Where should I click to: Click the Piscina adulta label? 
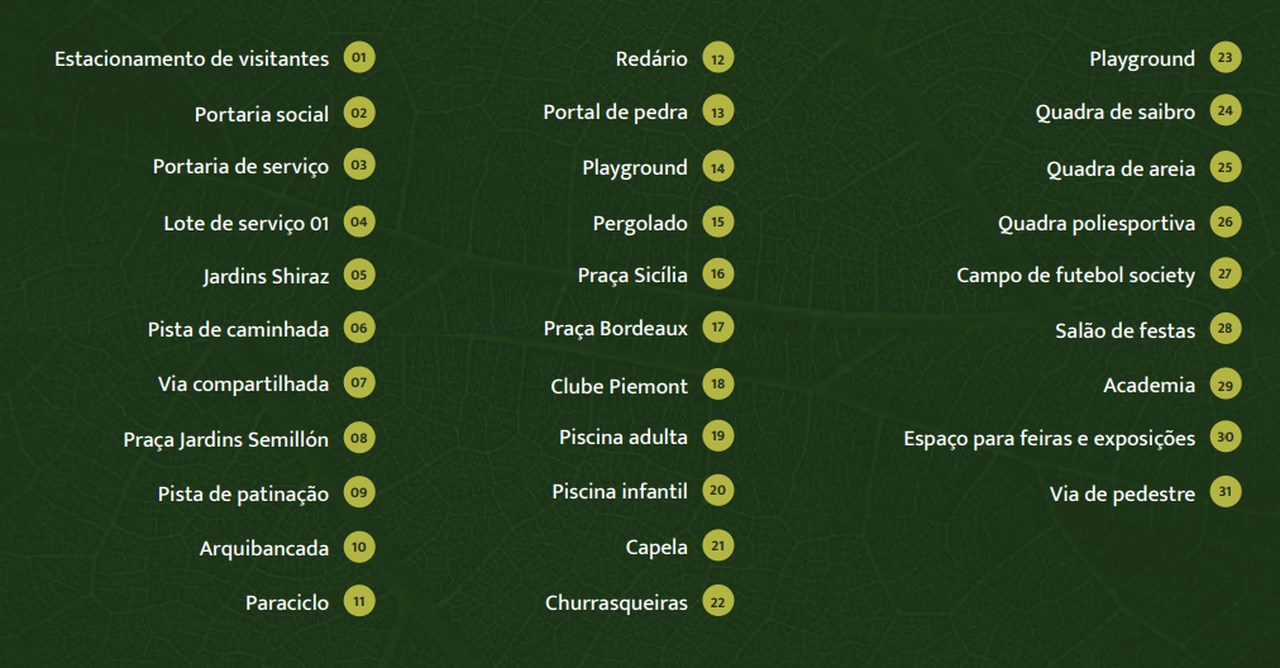point(623,437)
